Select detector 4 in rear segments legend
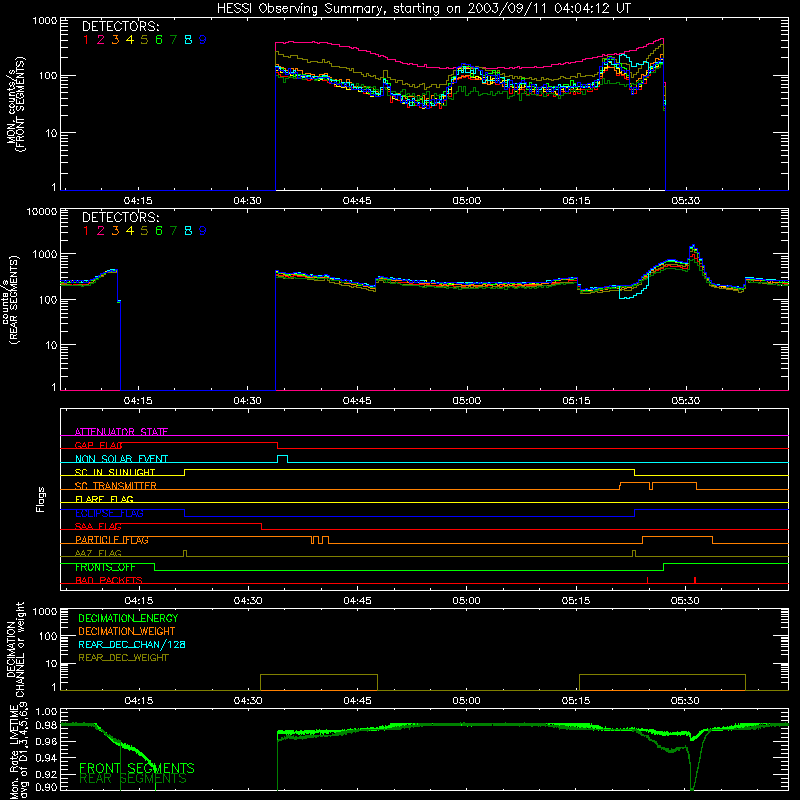Screen dimensions: 800x800 130,231
